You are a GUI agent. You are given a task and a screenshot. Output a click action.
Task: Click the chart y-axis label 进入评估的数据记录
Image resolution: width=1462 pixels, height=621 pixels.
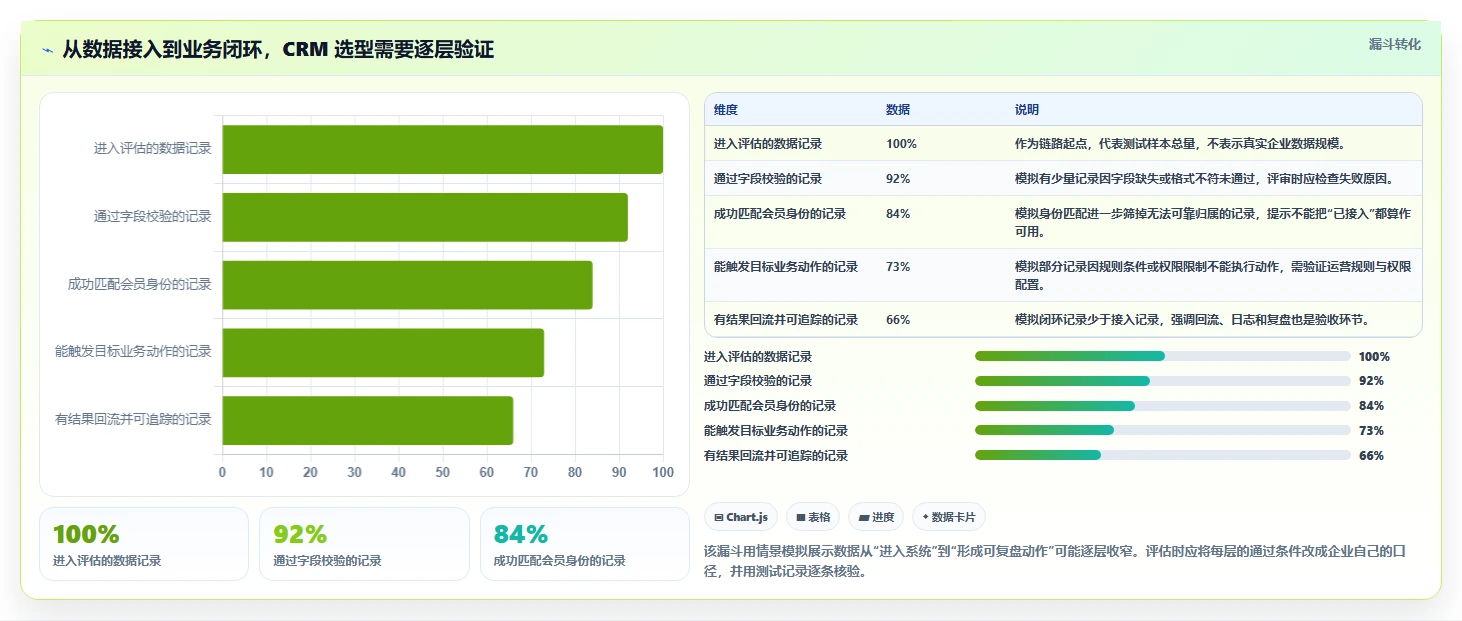coord(153,149)
